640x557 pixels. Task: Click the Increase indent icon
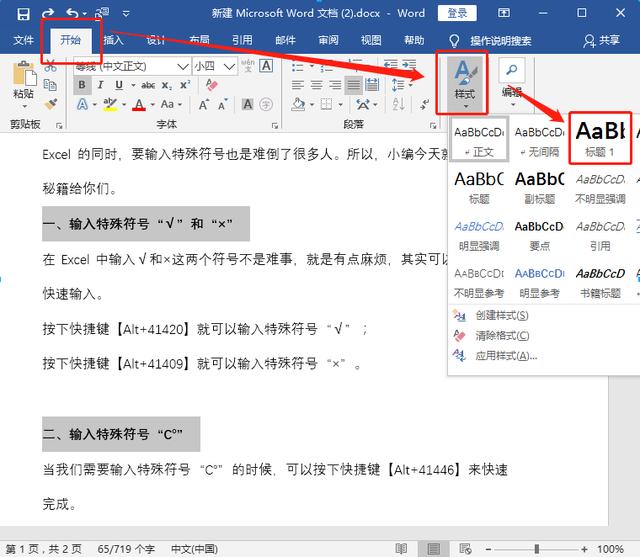coord(409,64)
